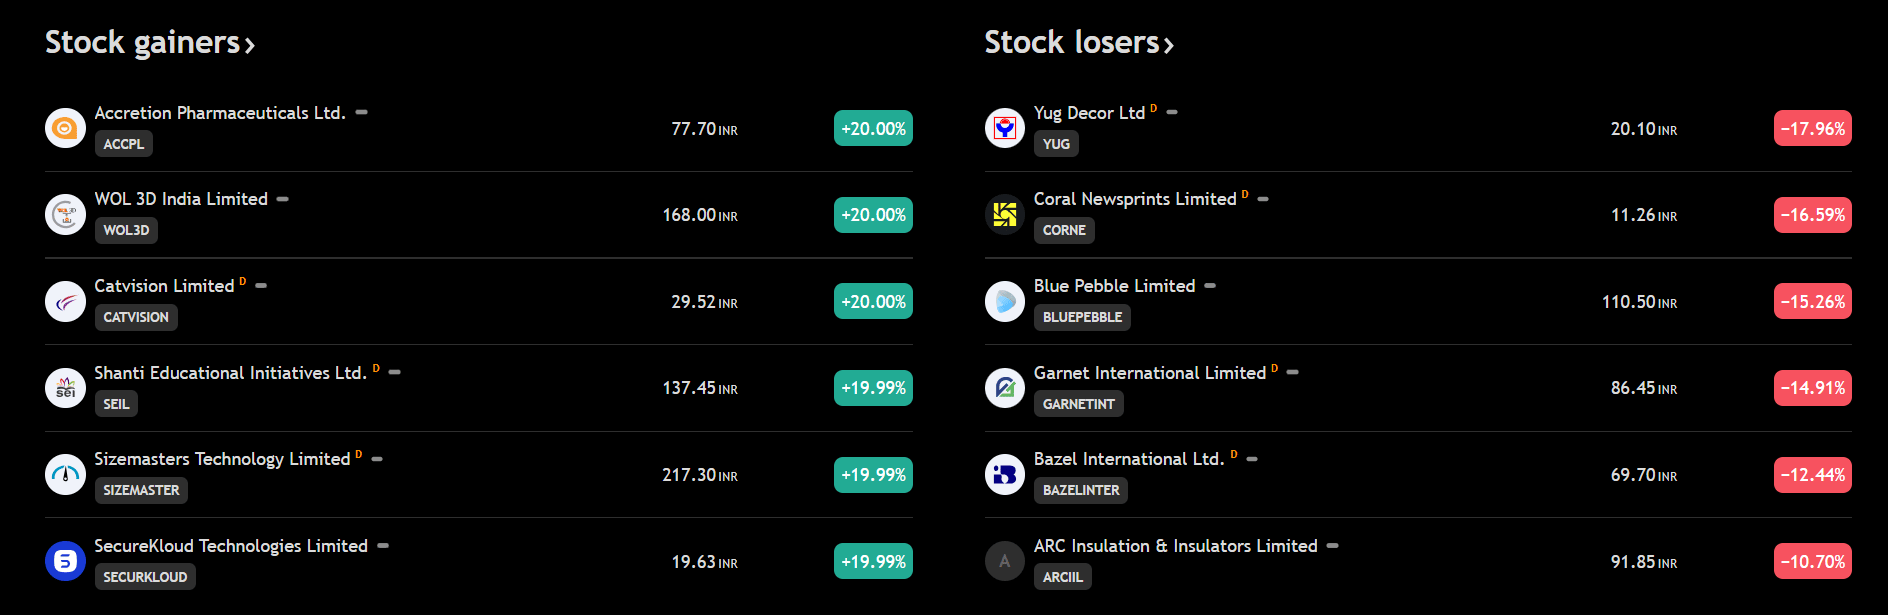Viewport: 1888px width, 615px height.
Task: Click the Catvision Limited logo icon
Action: [x=65, y=301]
